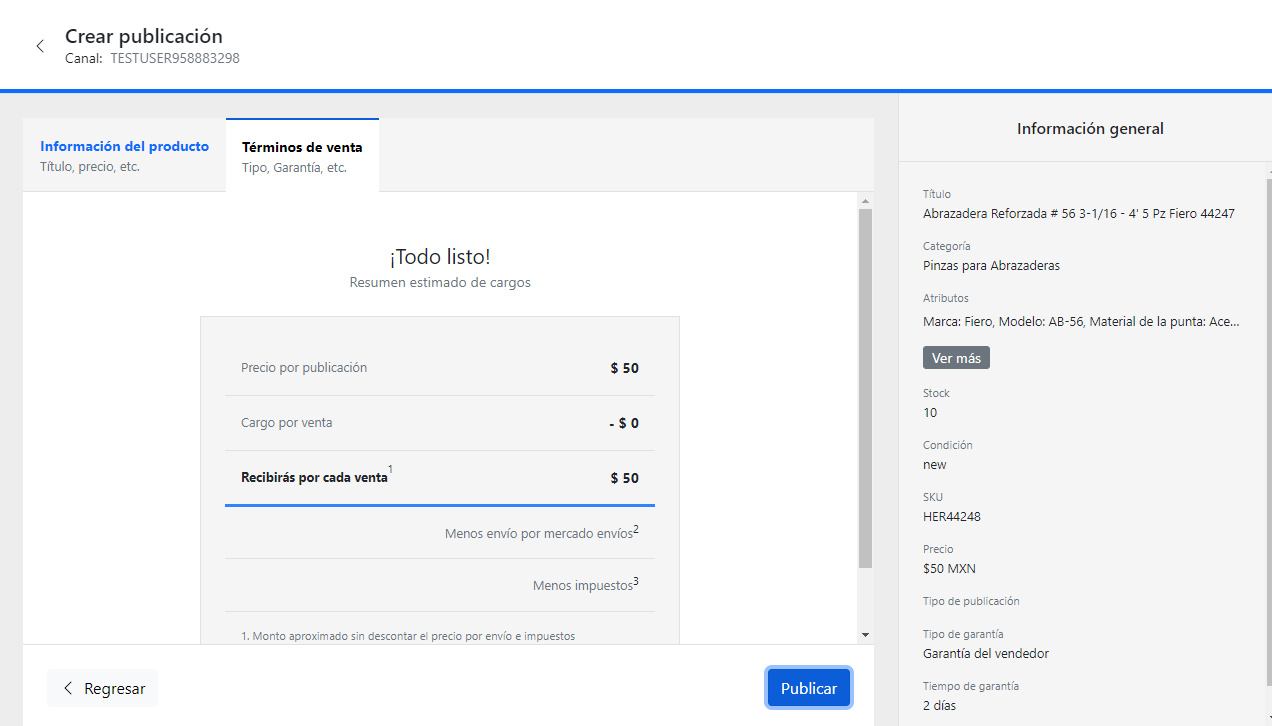Click the Garantía del vendedor value
1272x726 pixels.
point(985,654)
